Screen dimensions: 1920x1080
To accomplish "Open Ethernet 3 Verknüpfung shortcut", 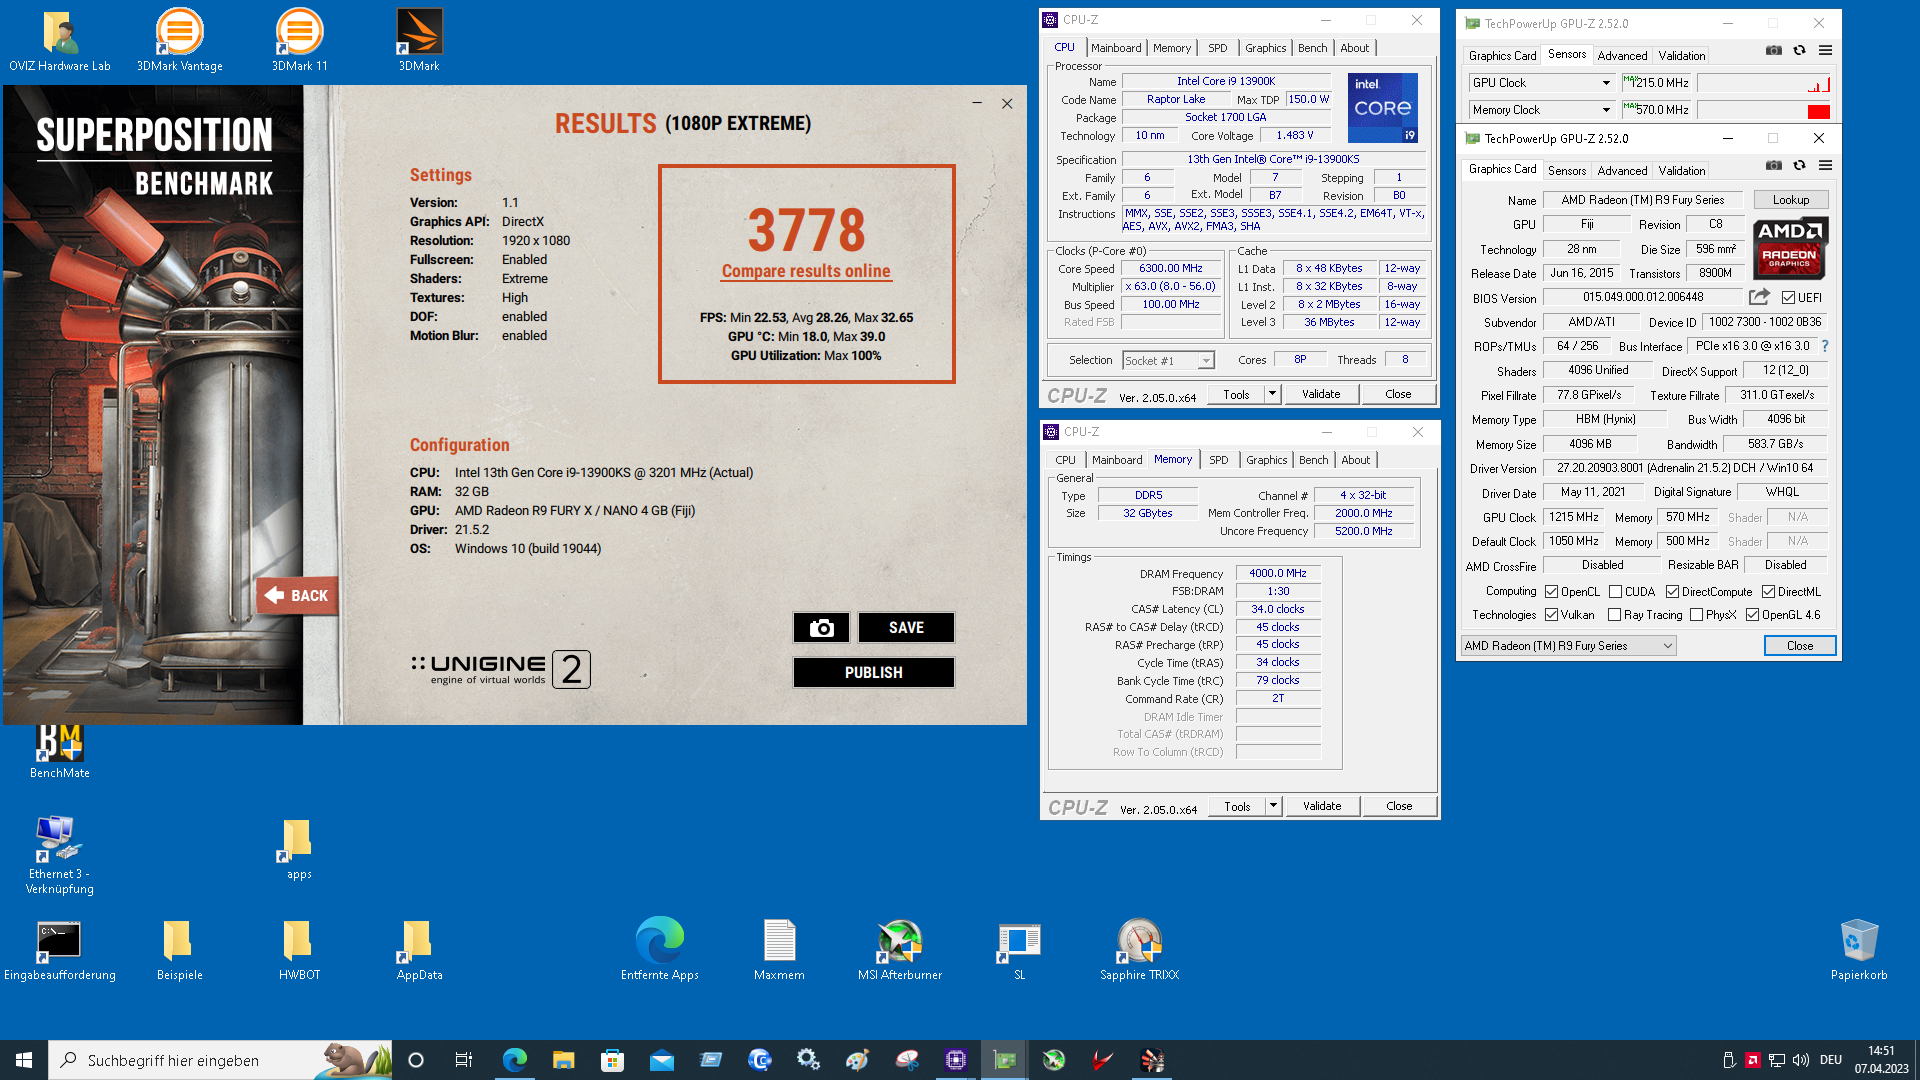I will click(60, 855).
